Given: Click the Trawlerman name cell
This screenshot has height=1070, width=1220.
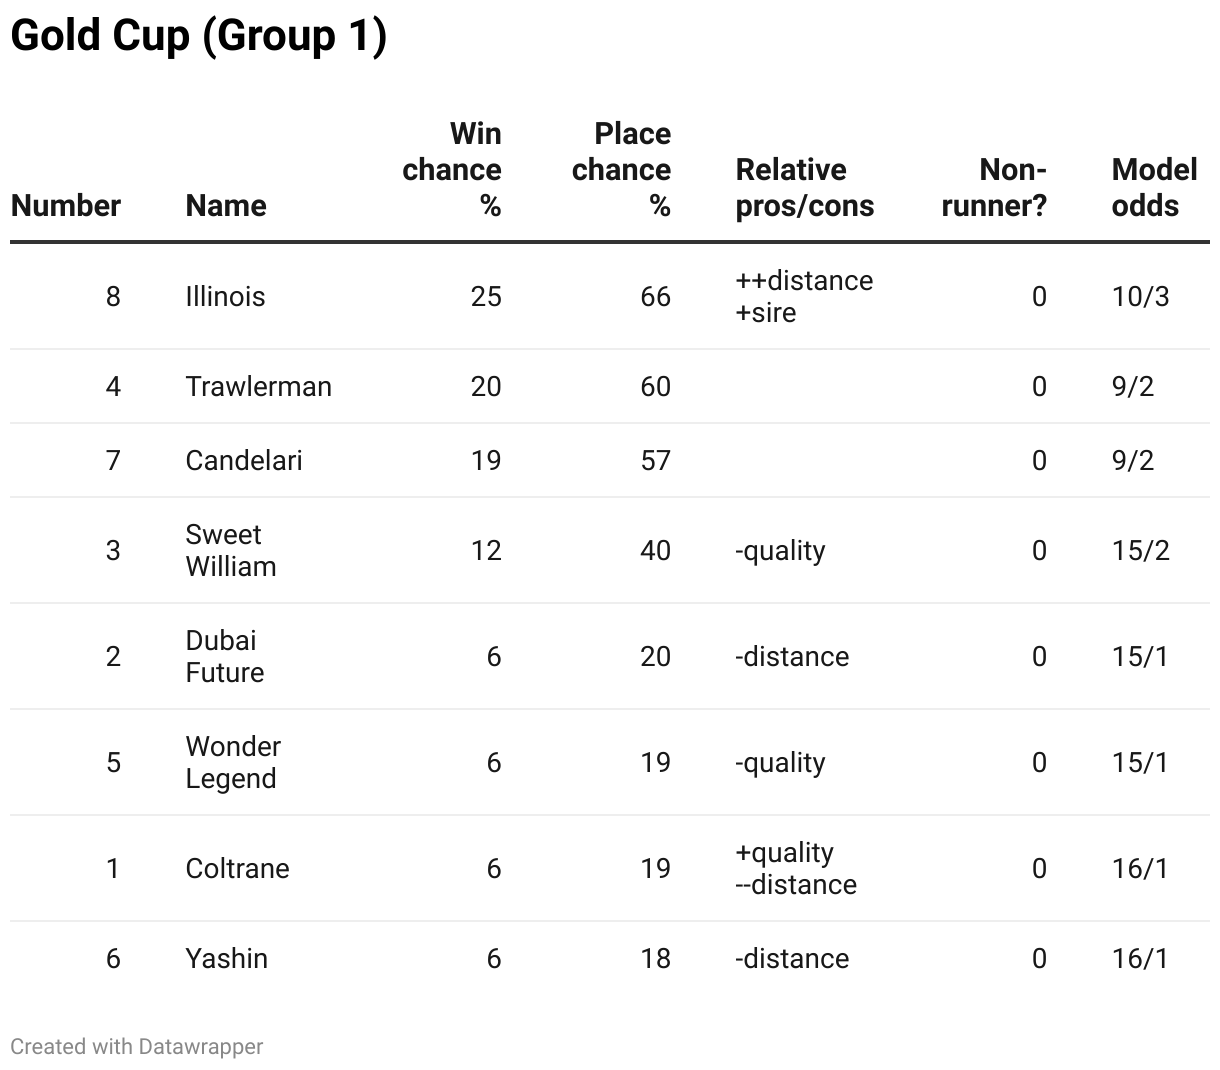Looking at the screenshot, I should (258, 387).
